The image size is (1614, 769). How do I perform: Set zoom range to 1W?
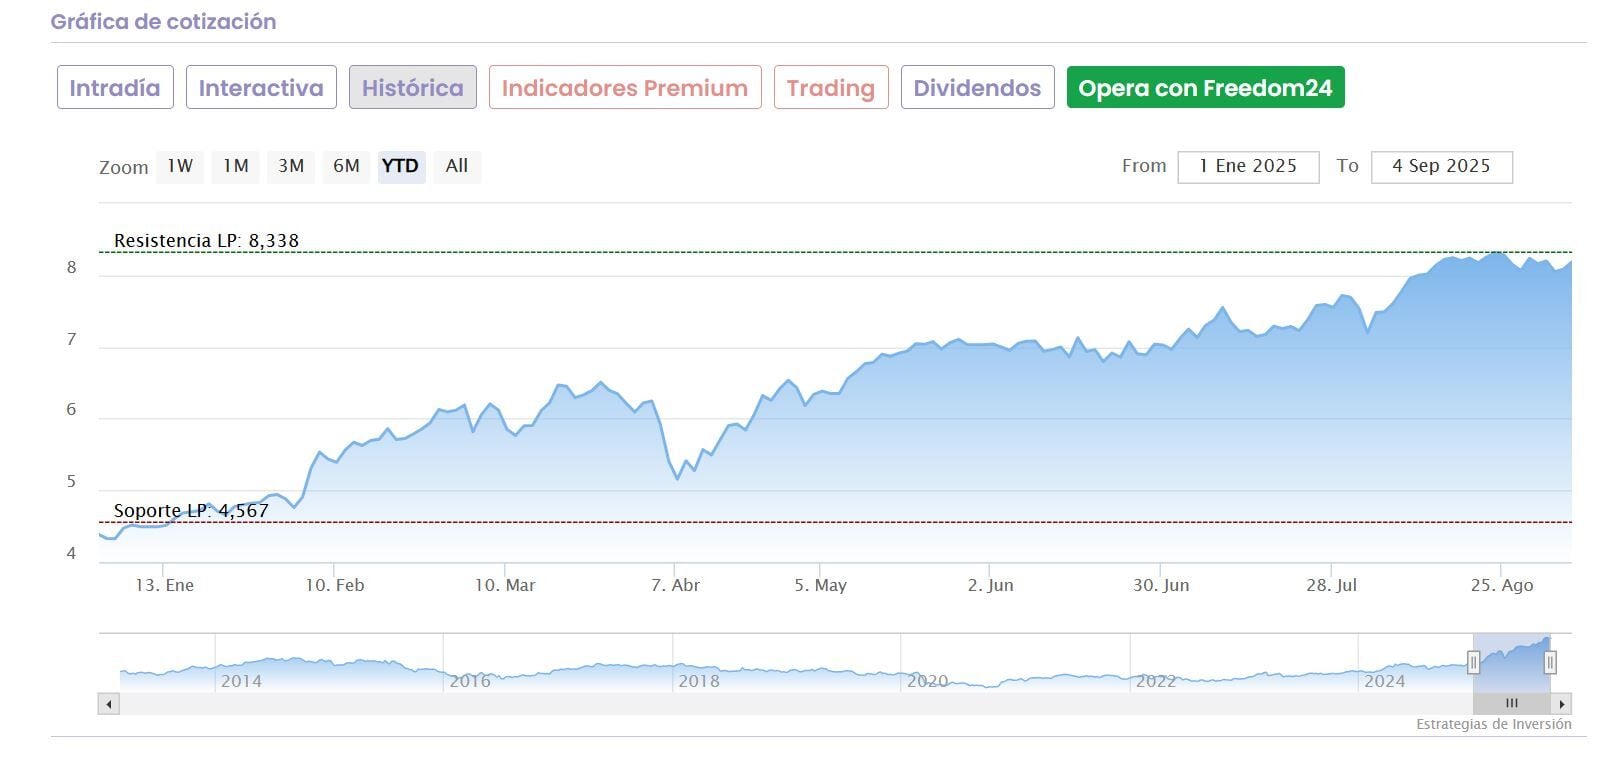(x=180, y=166)
